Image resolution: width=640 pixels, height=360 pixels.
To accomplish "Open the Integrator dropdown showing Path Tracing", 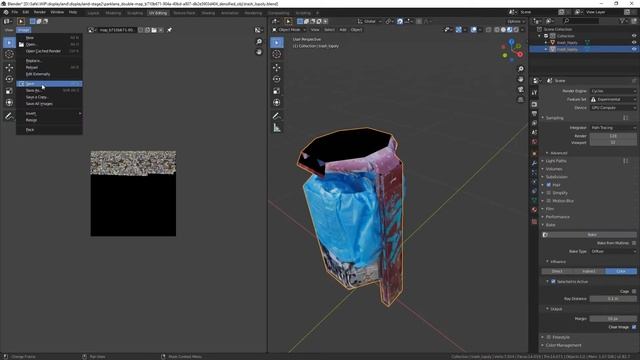I will [x=613, y=128].
